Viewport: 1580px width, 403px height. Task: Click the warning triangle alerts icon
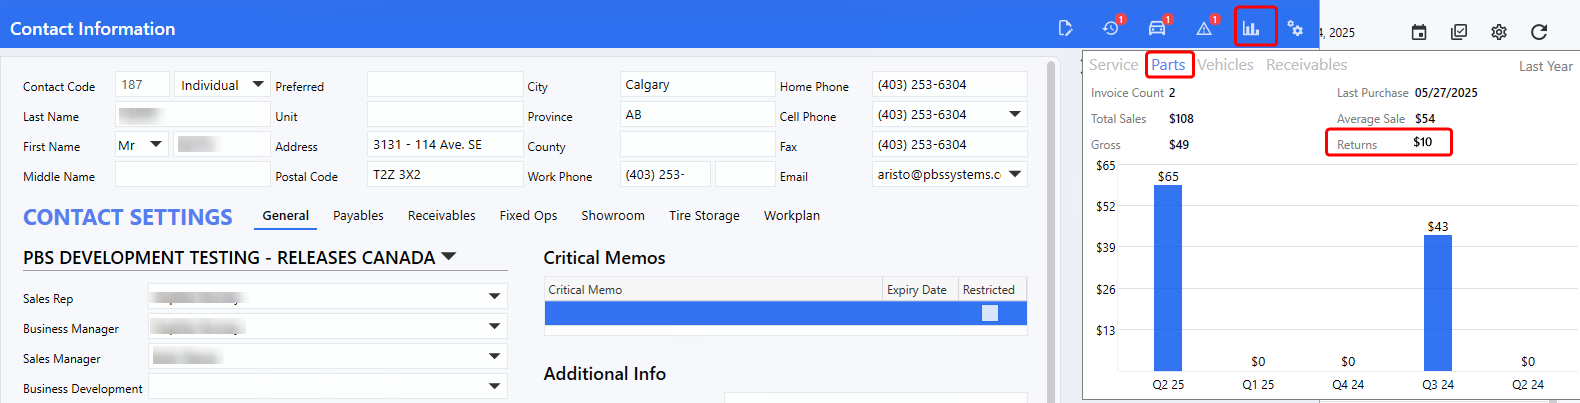tap(1204, 29)
